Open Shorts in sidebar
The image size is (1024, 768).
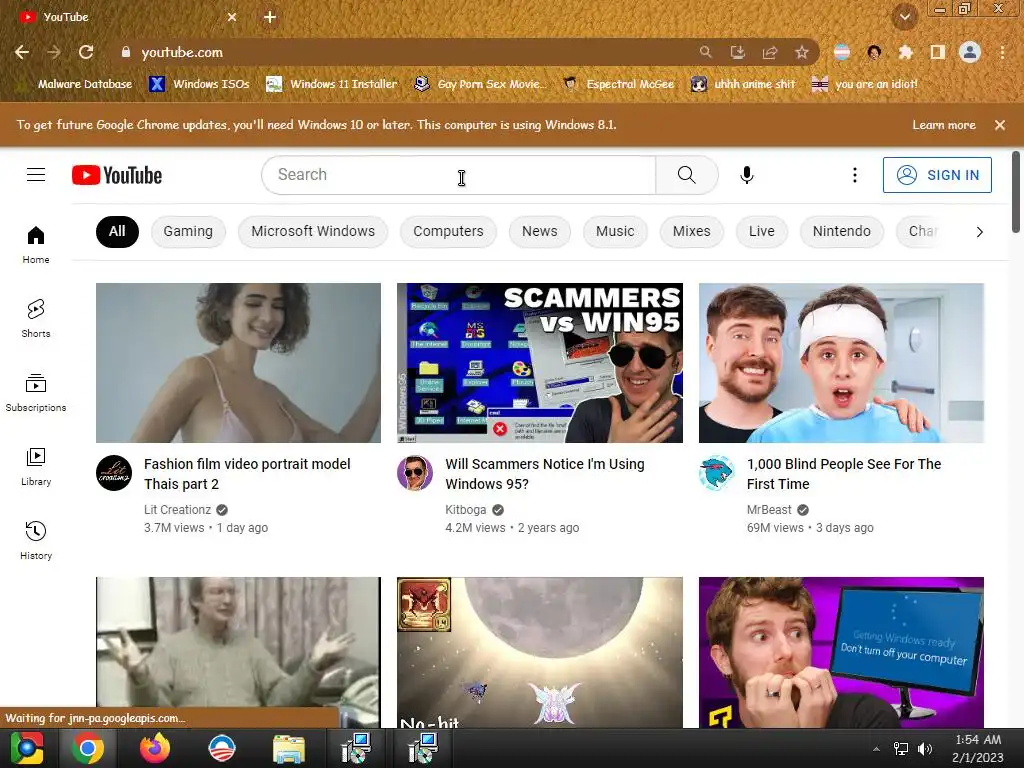36,319
